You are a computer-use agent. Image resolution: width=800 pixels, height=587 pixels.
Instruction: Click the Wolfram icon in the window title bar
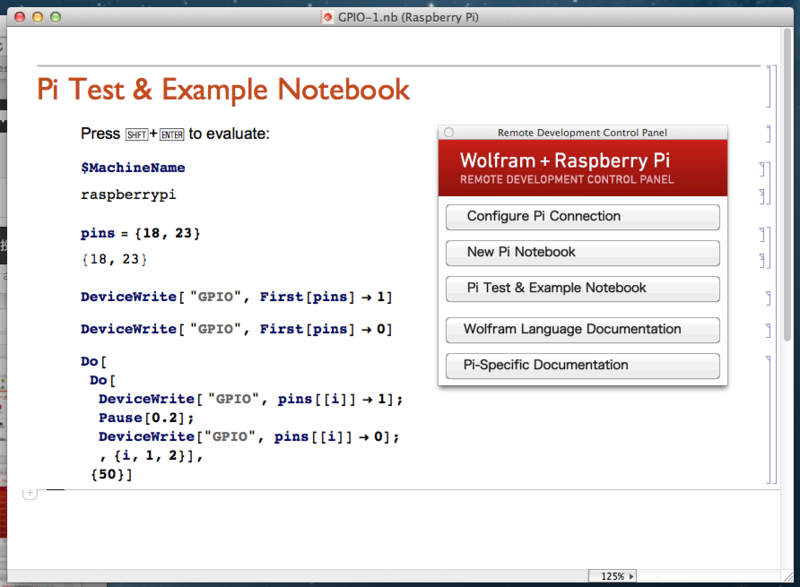pos(327,17)
